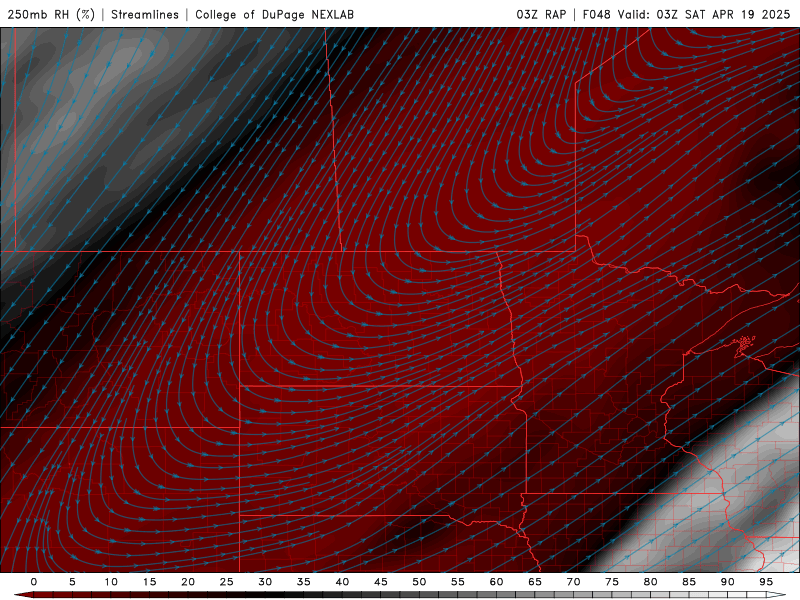Click the "0" colorbar scale label
The height and width of the screenshot is (600, 800).
[34, 582]
